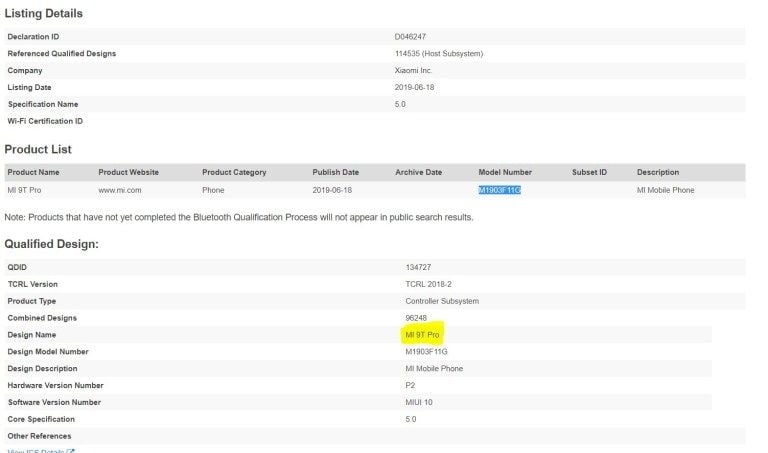Image resolution: width=768 pixels, height=453 pixels.
Task: Click the Declaration ID label
Action: [33, 37]
